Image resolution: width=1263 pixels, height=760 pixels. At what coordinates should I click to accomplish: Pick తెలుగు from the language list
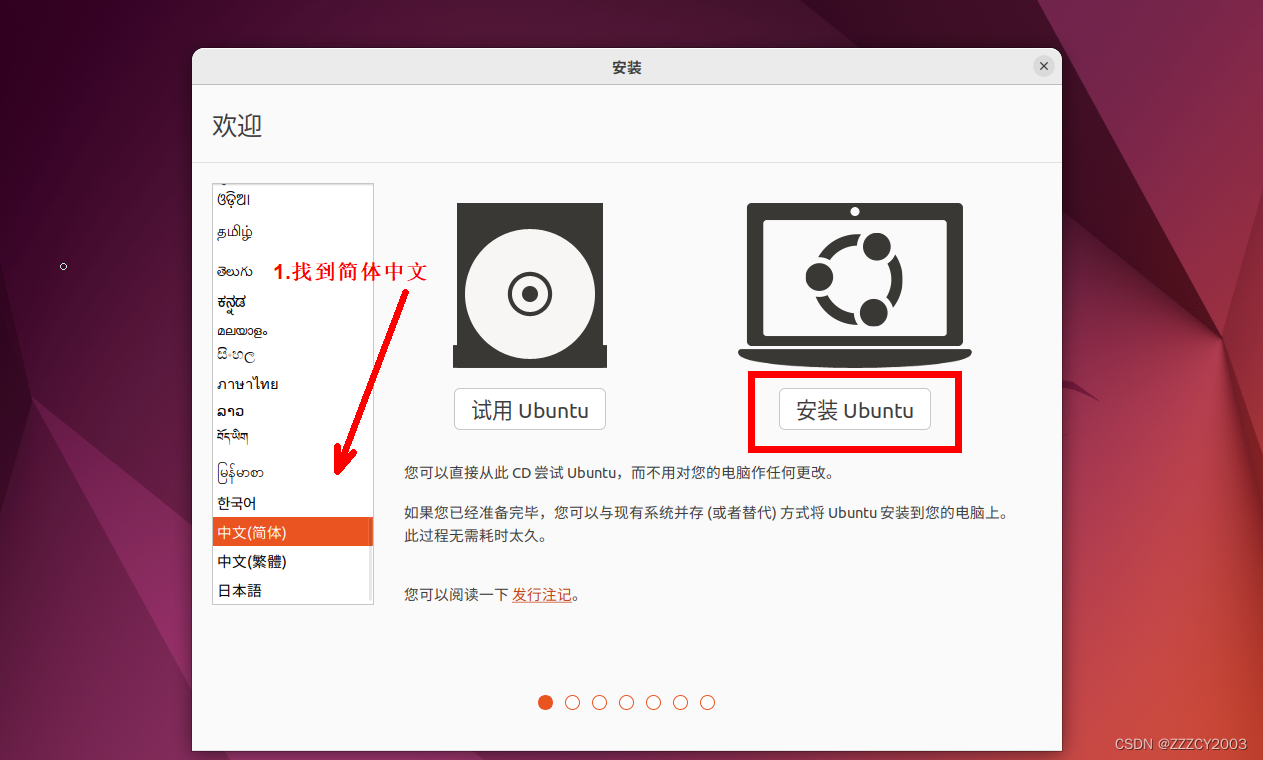coord(235,271)
